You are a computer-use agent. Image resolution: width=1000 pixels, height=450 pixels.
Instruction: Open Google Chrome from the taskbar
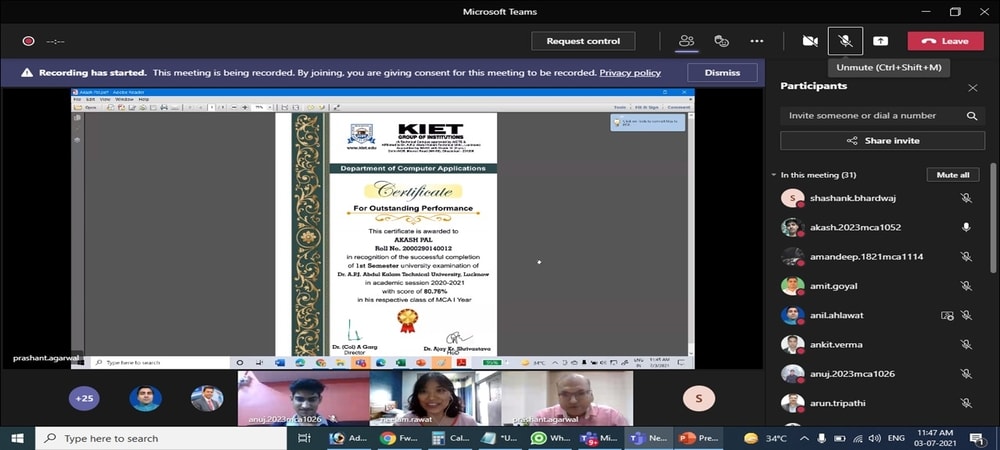[x=380, y=438]
